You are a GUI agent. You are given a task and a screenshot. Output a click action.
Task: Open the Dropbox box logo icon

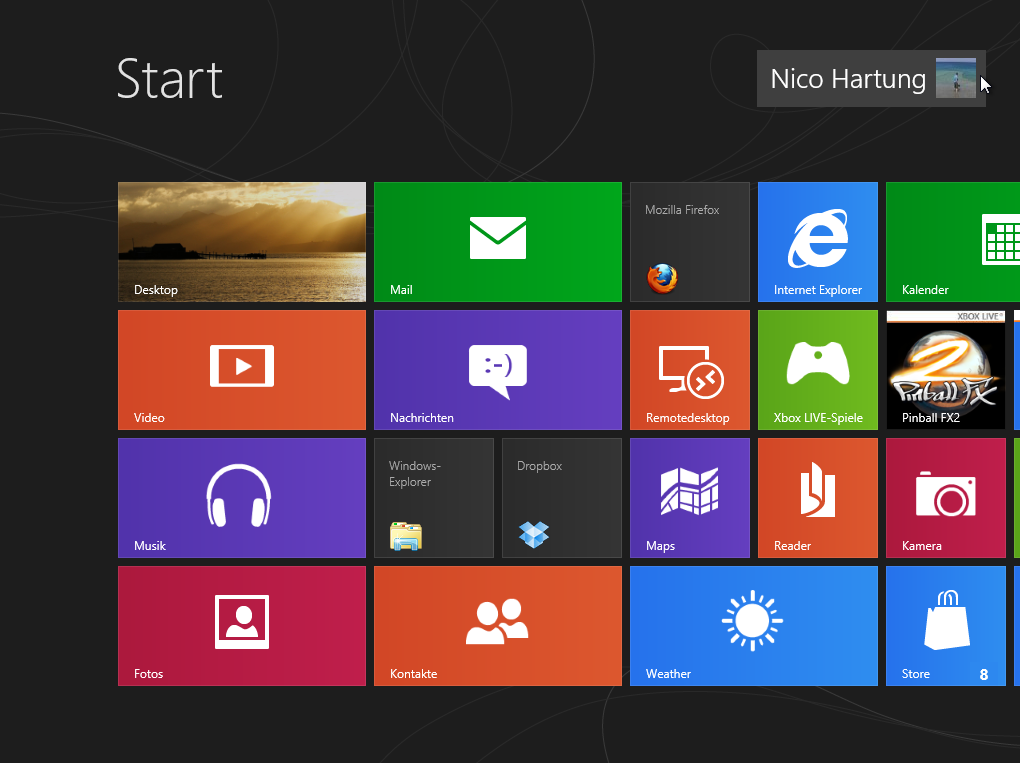(534, 535)
